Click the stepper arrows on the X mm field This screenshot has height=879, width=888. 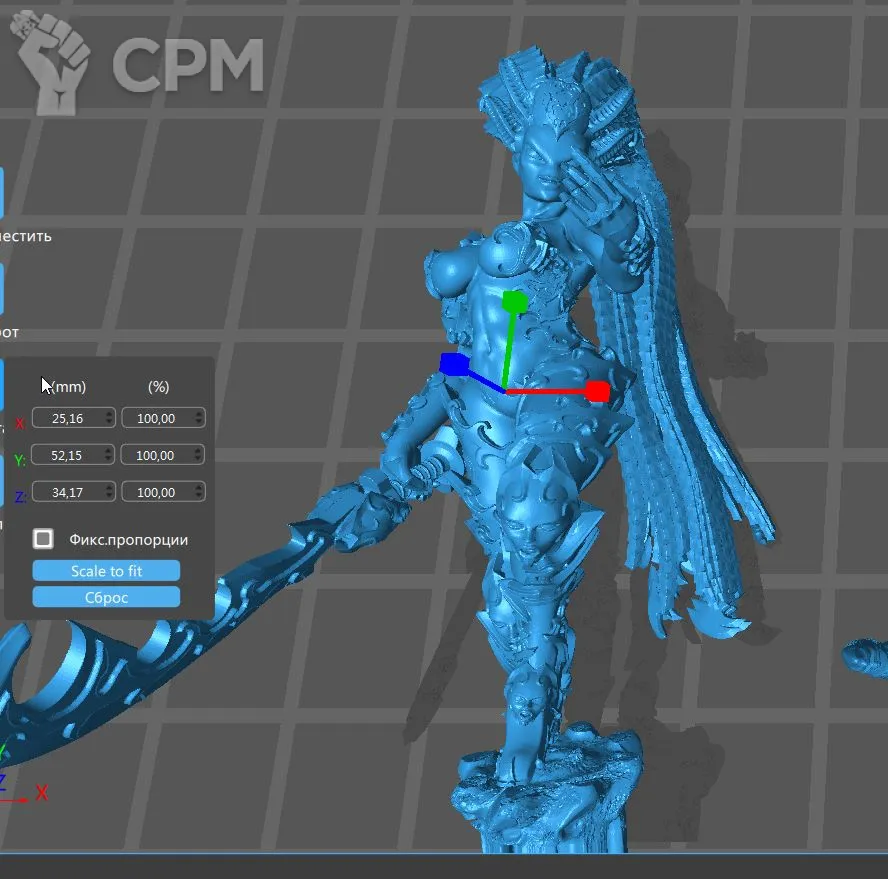click(x=109, y=418)
